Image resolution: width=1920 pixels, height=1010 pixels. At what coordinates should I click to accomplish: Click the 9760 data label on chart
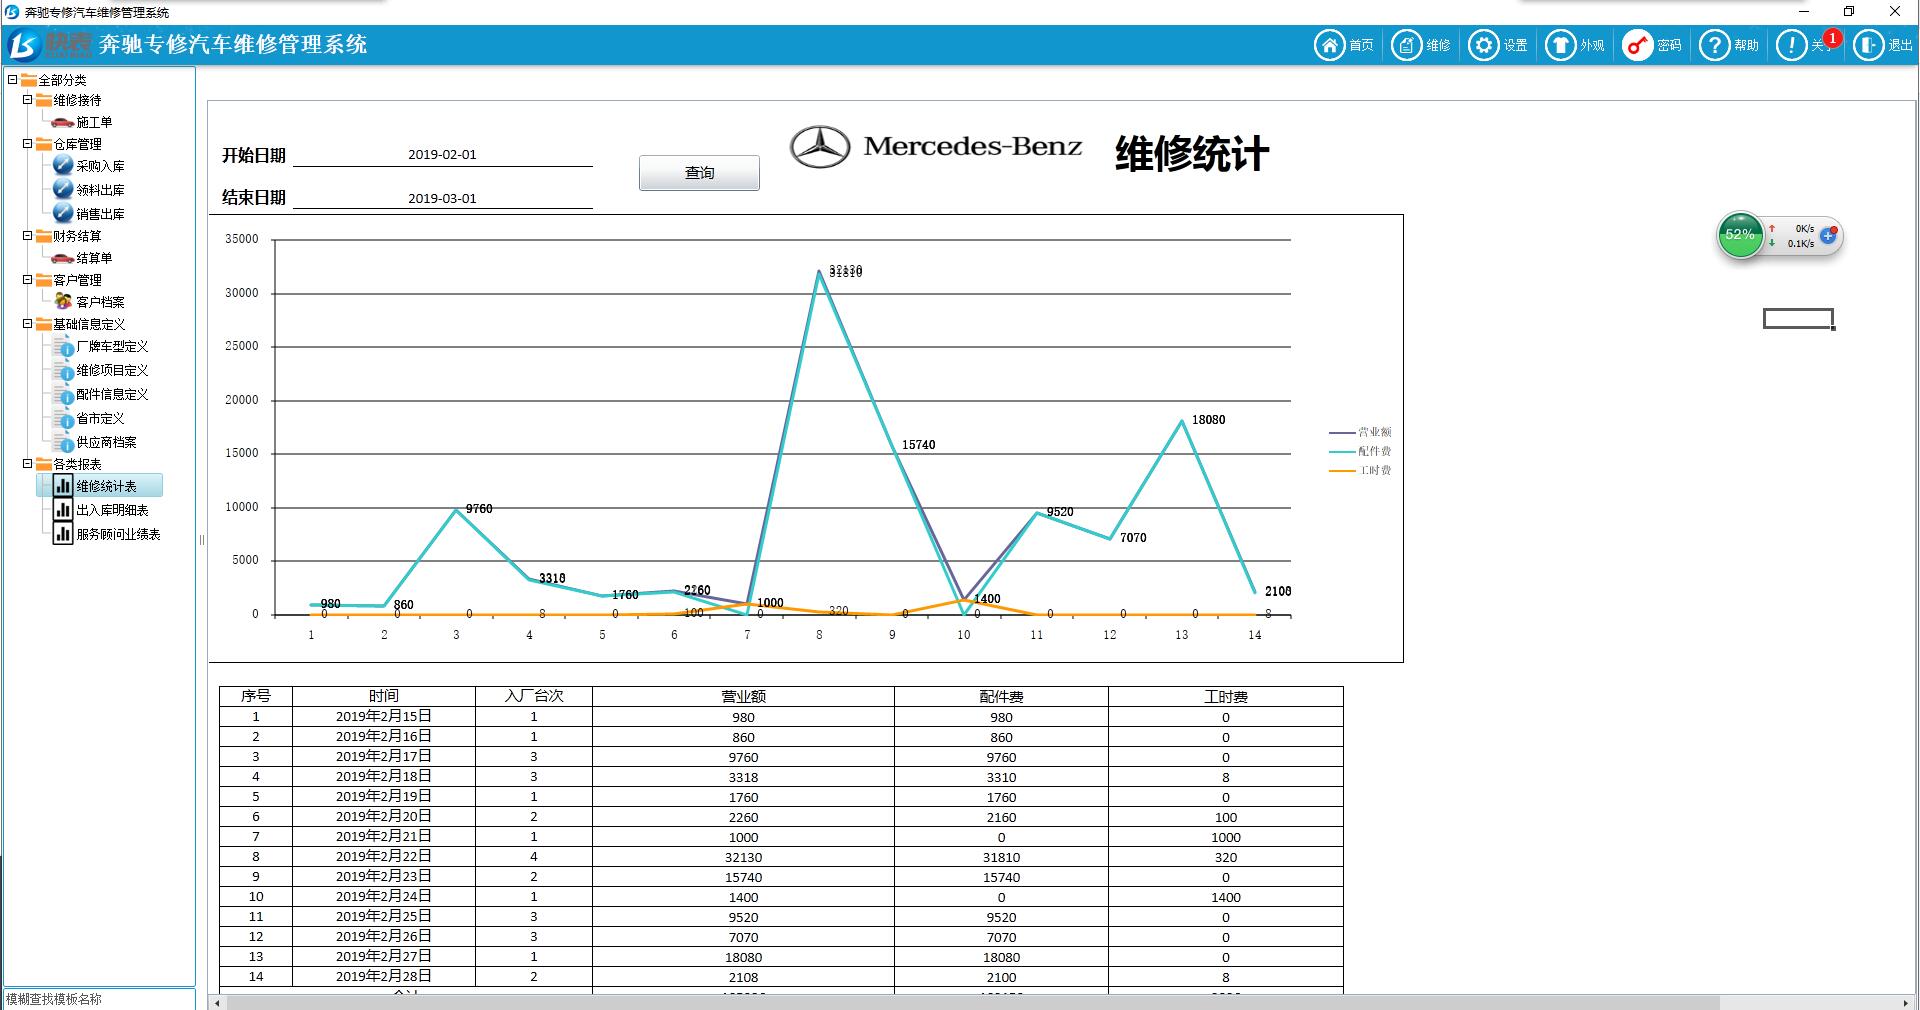(x=479, y=509)
